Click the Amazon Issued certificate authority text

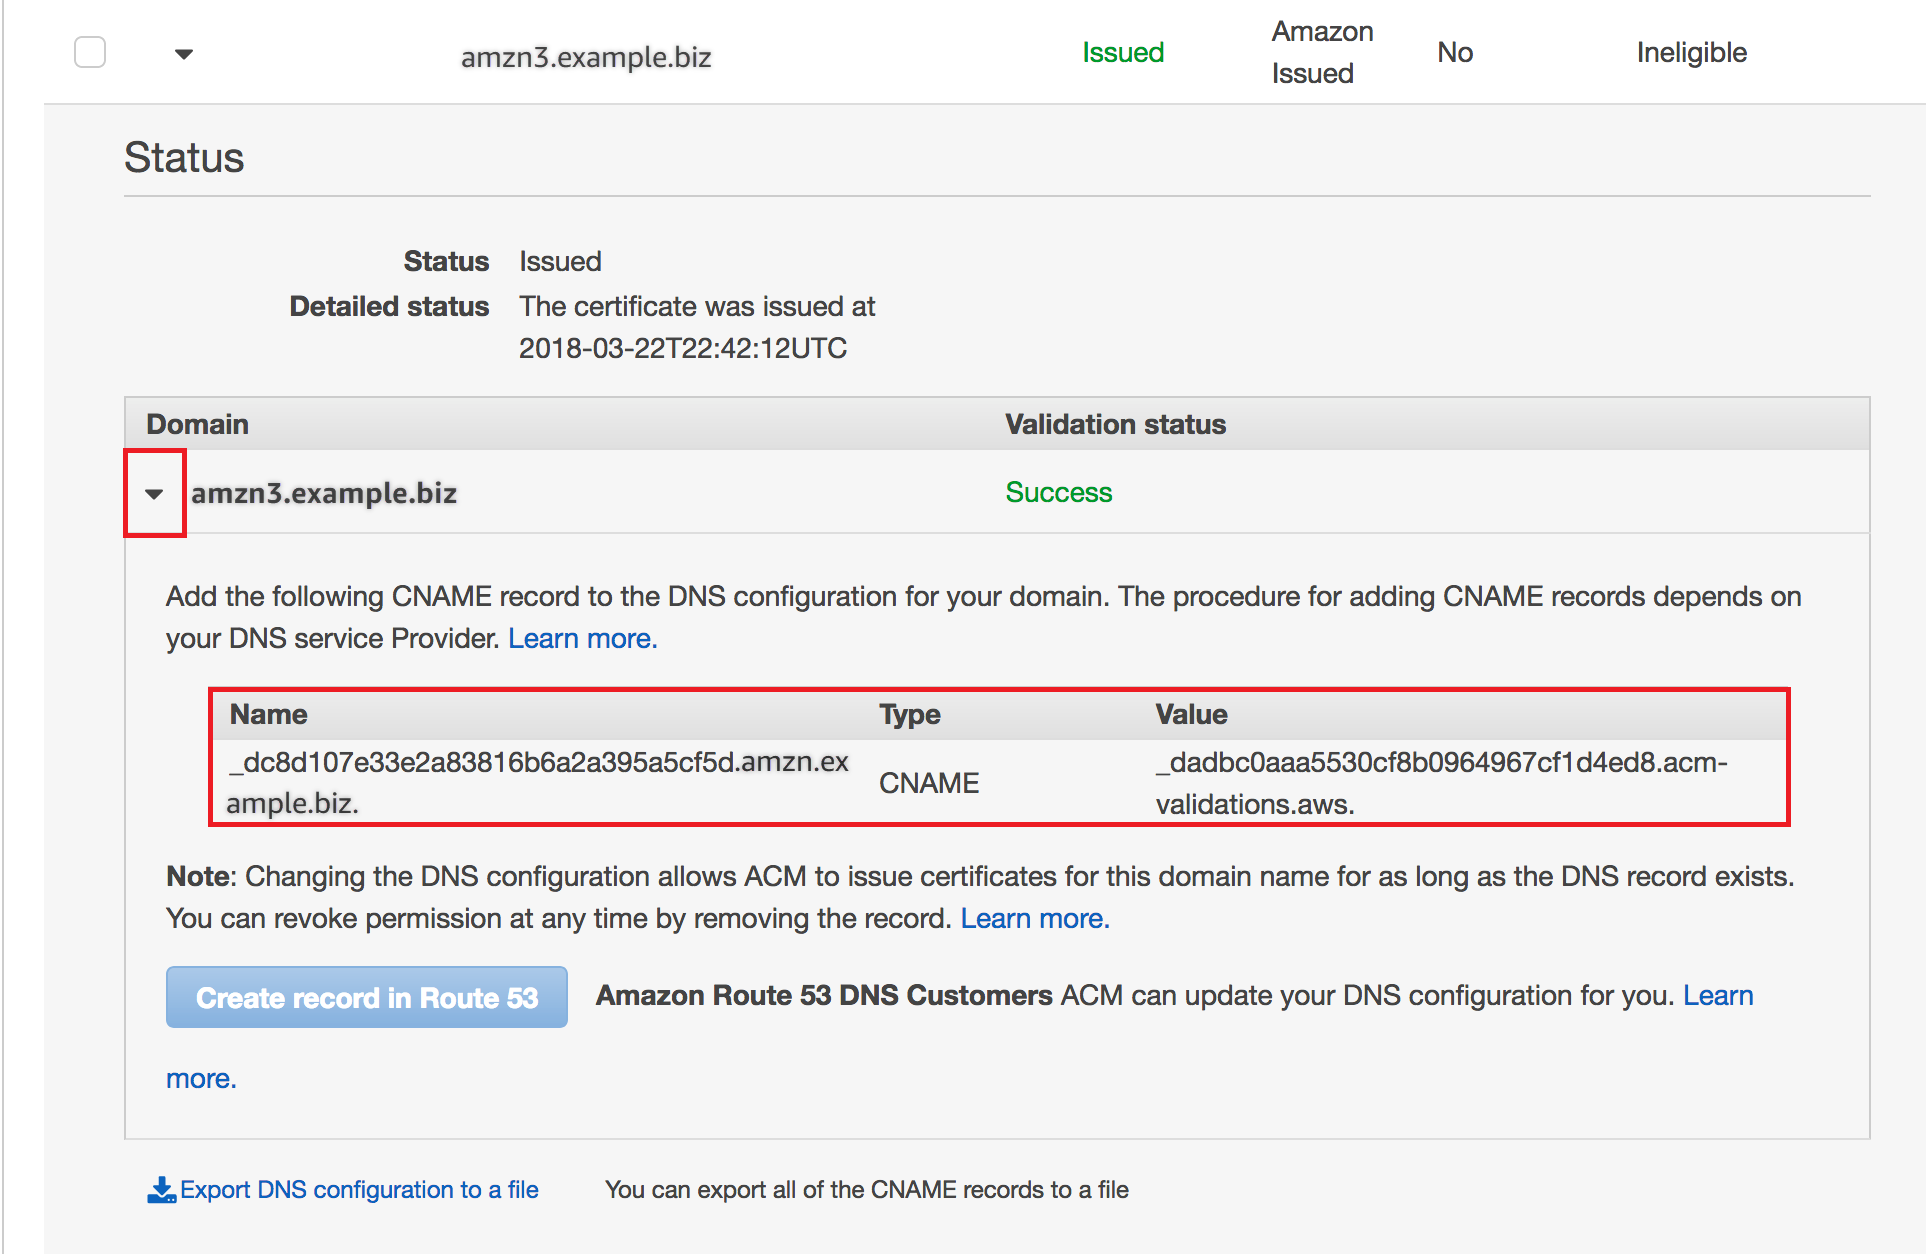pyautogui.click(x=1321, y=52)
